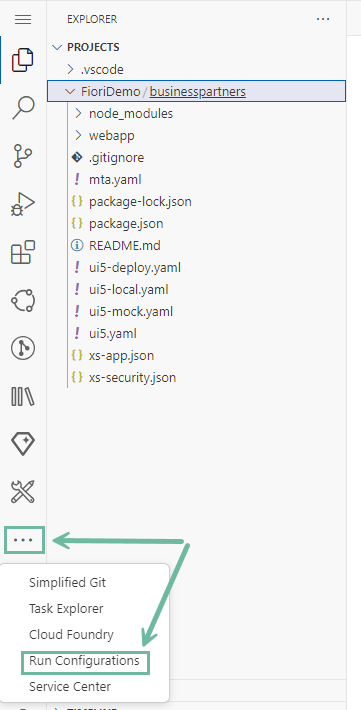Expand the node_modules folder chevron
Image resolution: width=361 pixels, height=710 pixels.
(x=78, y=113)
